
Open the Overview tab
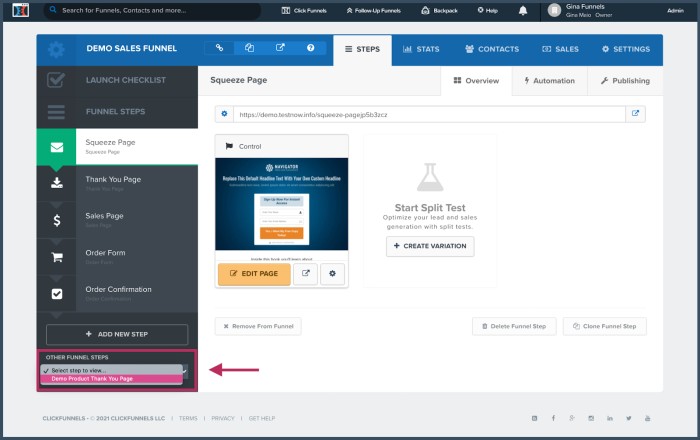point(476,81)
